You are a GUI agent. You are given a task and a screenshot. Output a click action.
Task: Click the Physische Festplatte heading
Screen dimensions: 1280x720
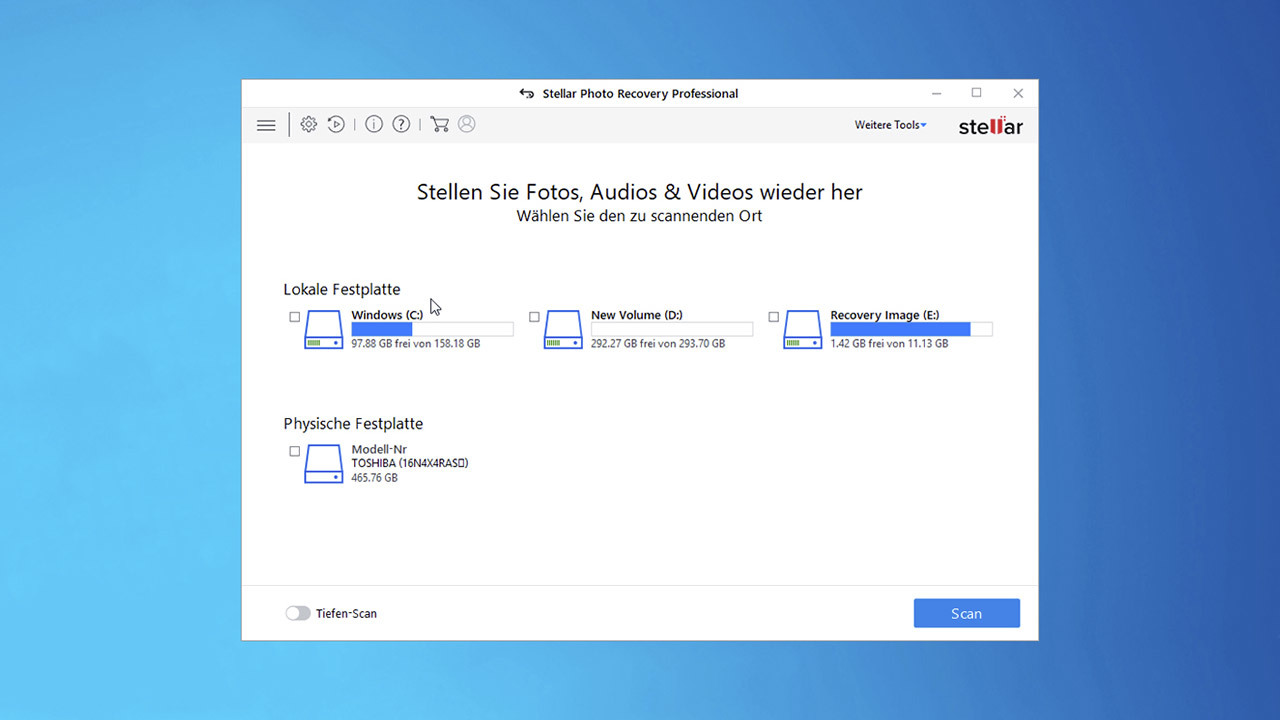point(353,424)
